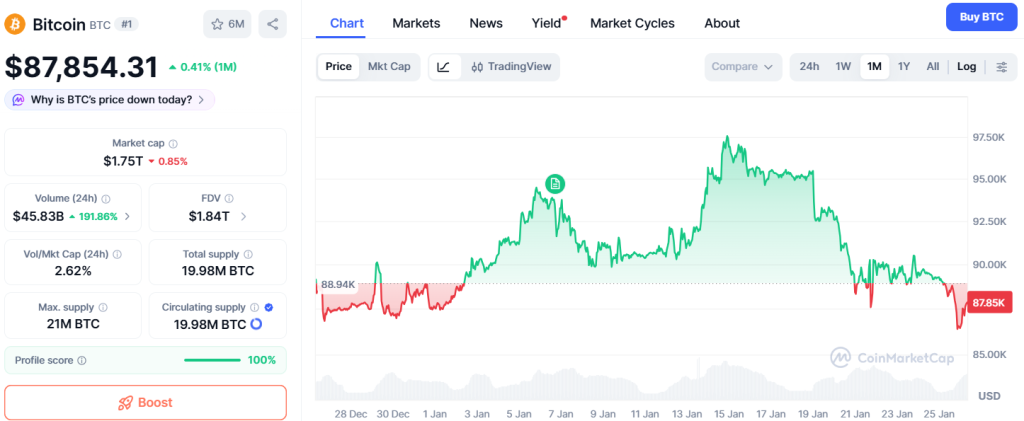1024x421 pixels.
Task: Click the news document marker on chart
Action: 555,183
